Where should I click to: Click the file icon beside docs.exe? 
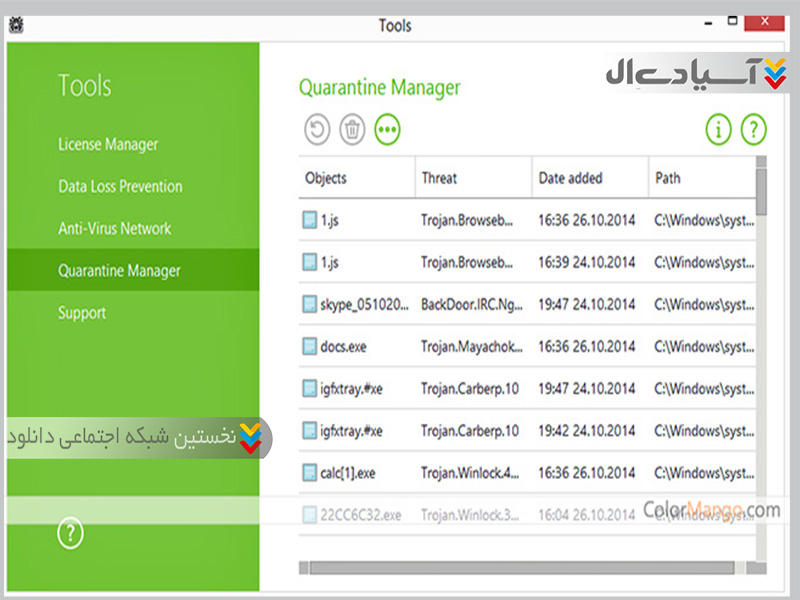(x=309, y=347)
